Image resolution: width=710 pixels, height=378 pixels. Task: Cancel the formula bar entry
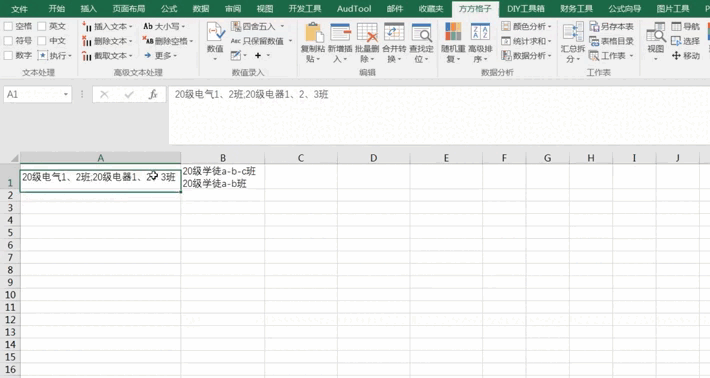[104, 94]
